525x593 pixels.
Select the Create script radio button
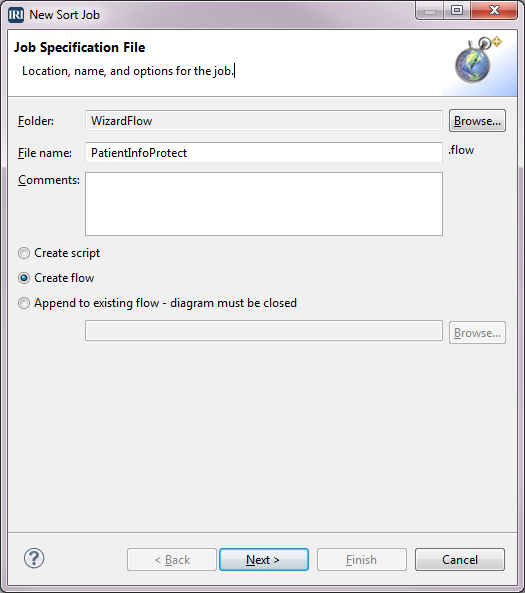tap(24, 253)
